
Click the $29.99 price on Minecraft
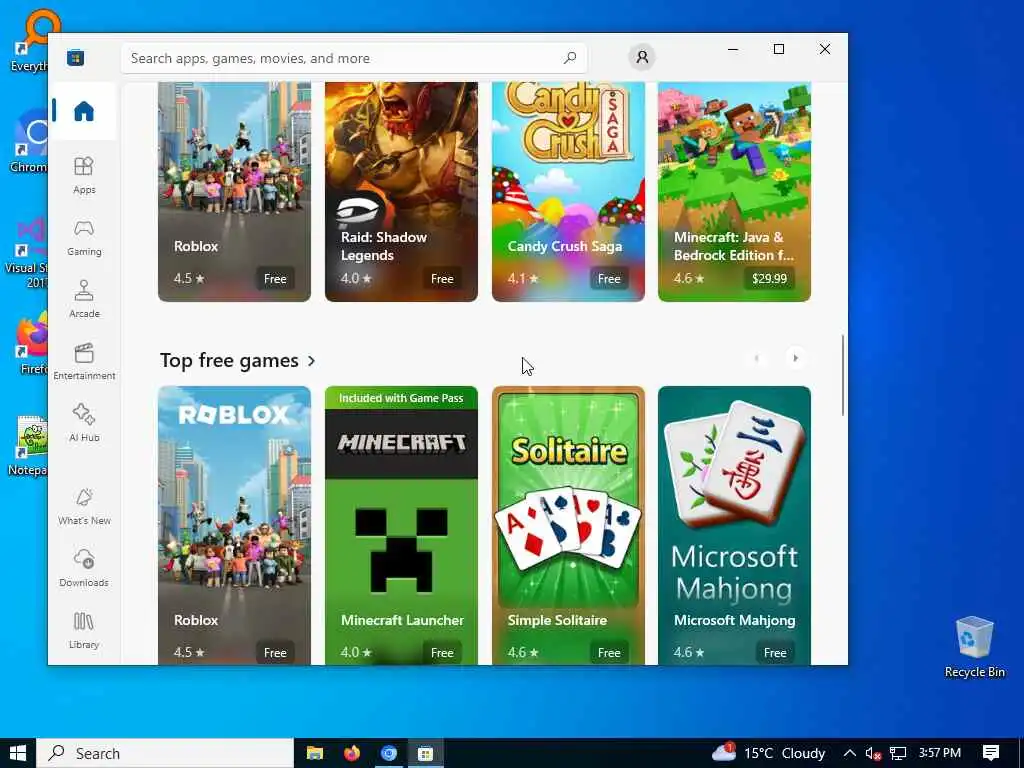pos(769,279)
